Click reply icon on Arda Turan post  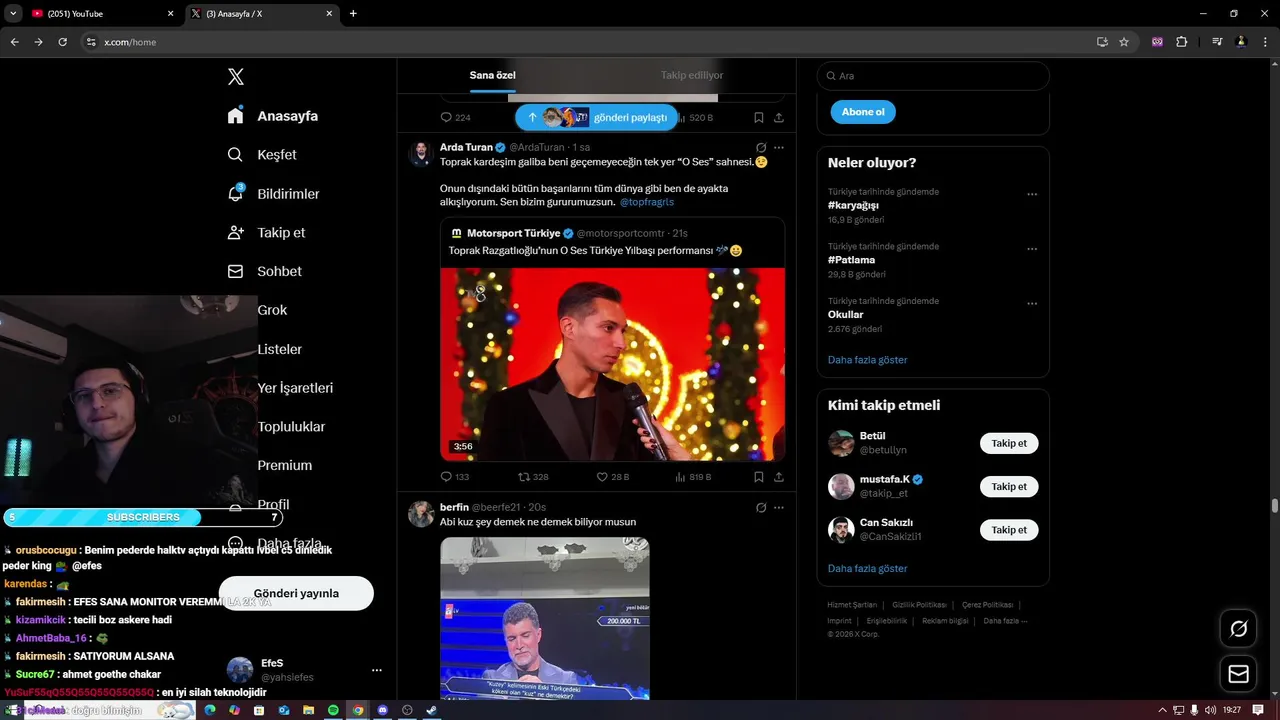coord(447,477)
